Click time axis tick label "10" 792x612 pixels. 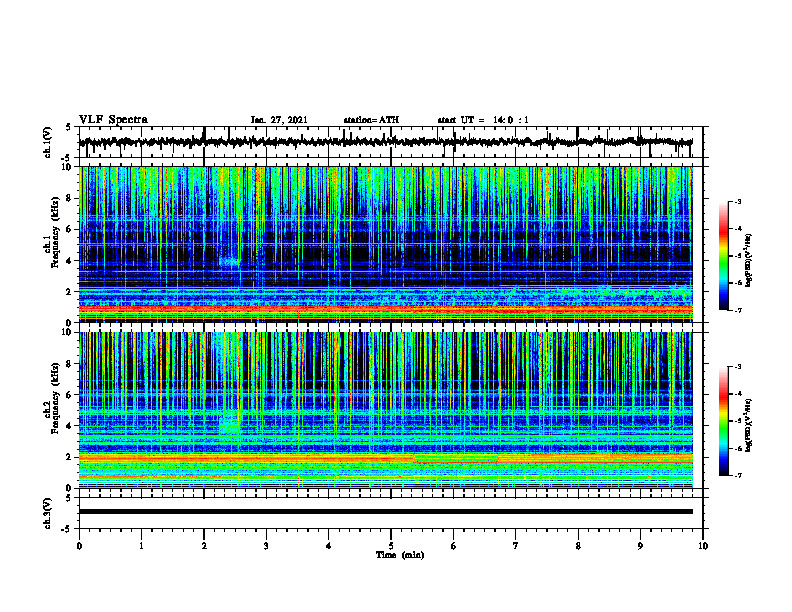click(x=703, y=546)
